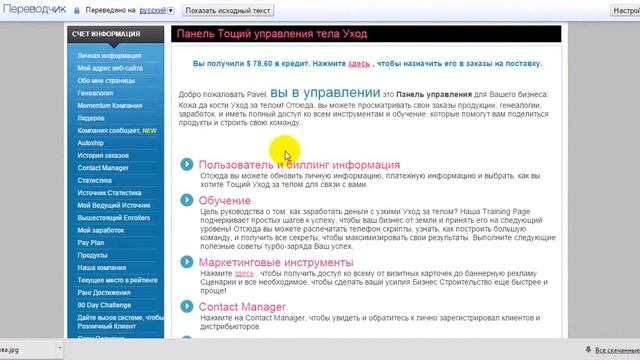Click здесь link under Маркетинговые инструменты
Image resolution: width=640 pixels, height=360 pixels.
[x=244, y=273]
